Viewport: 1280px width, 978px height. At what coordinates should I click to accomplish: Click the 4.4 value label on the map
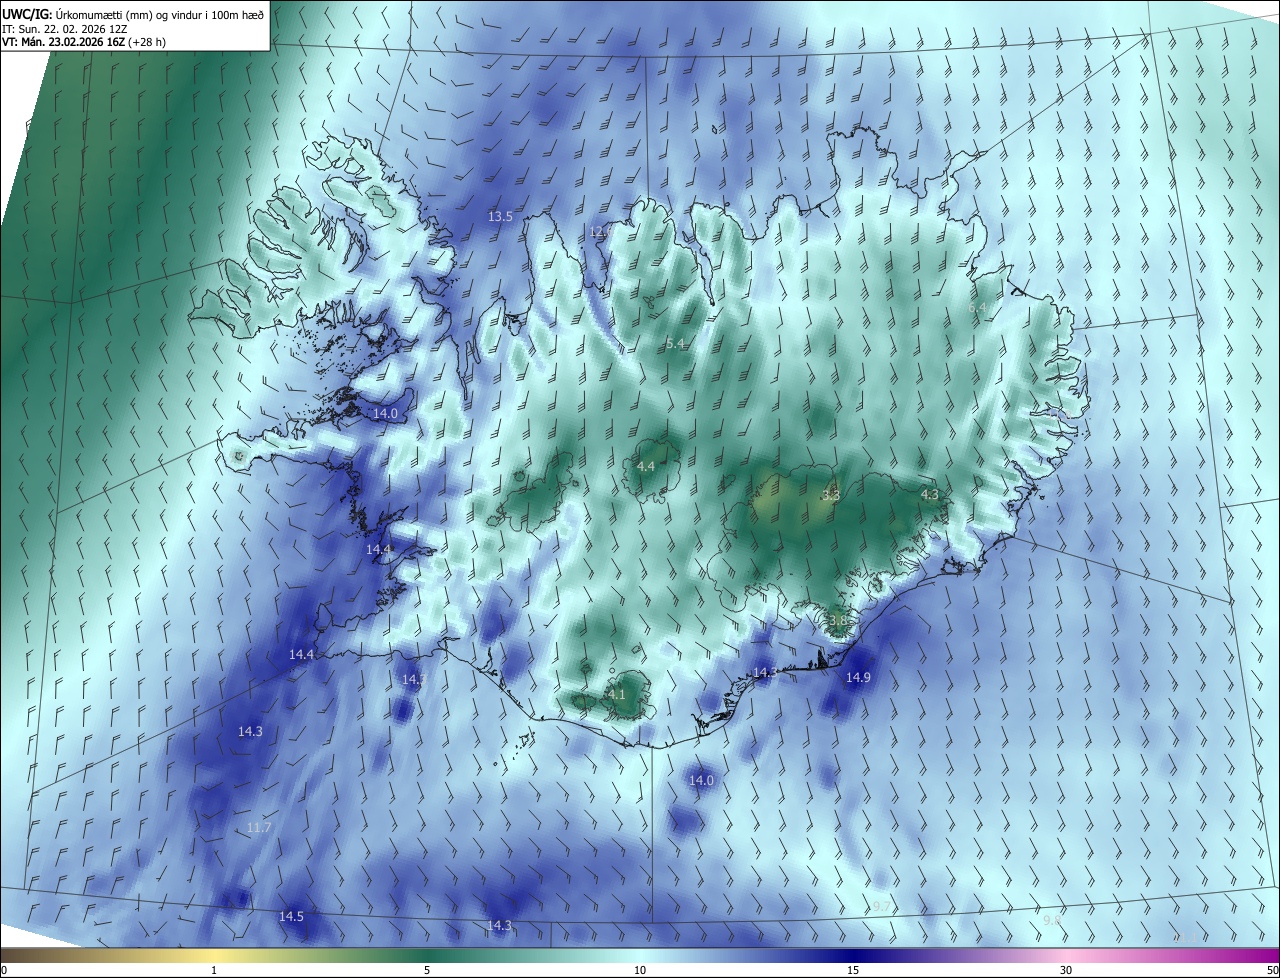(646, 467)
